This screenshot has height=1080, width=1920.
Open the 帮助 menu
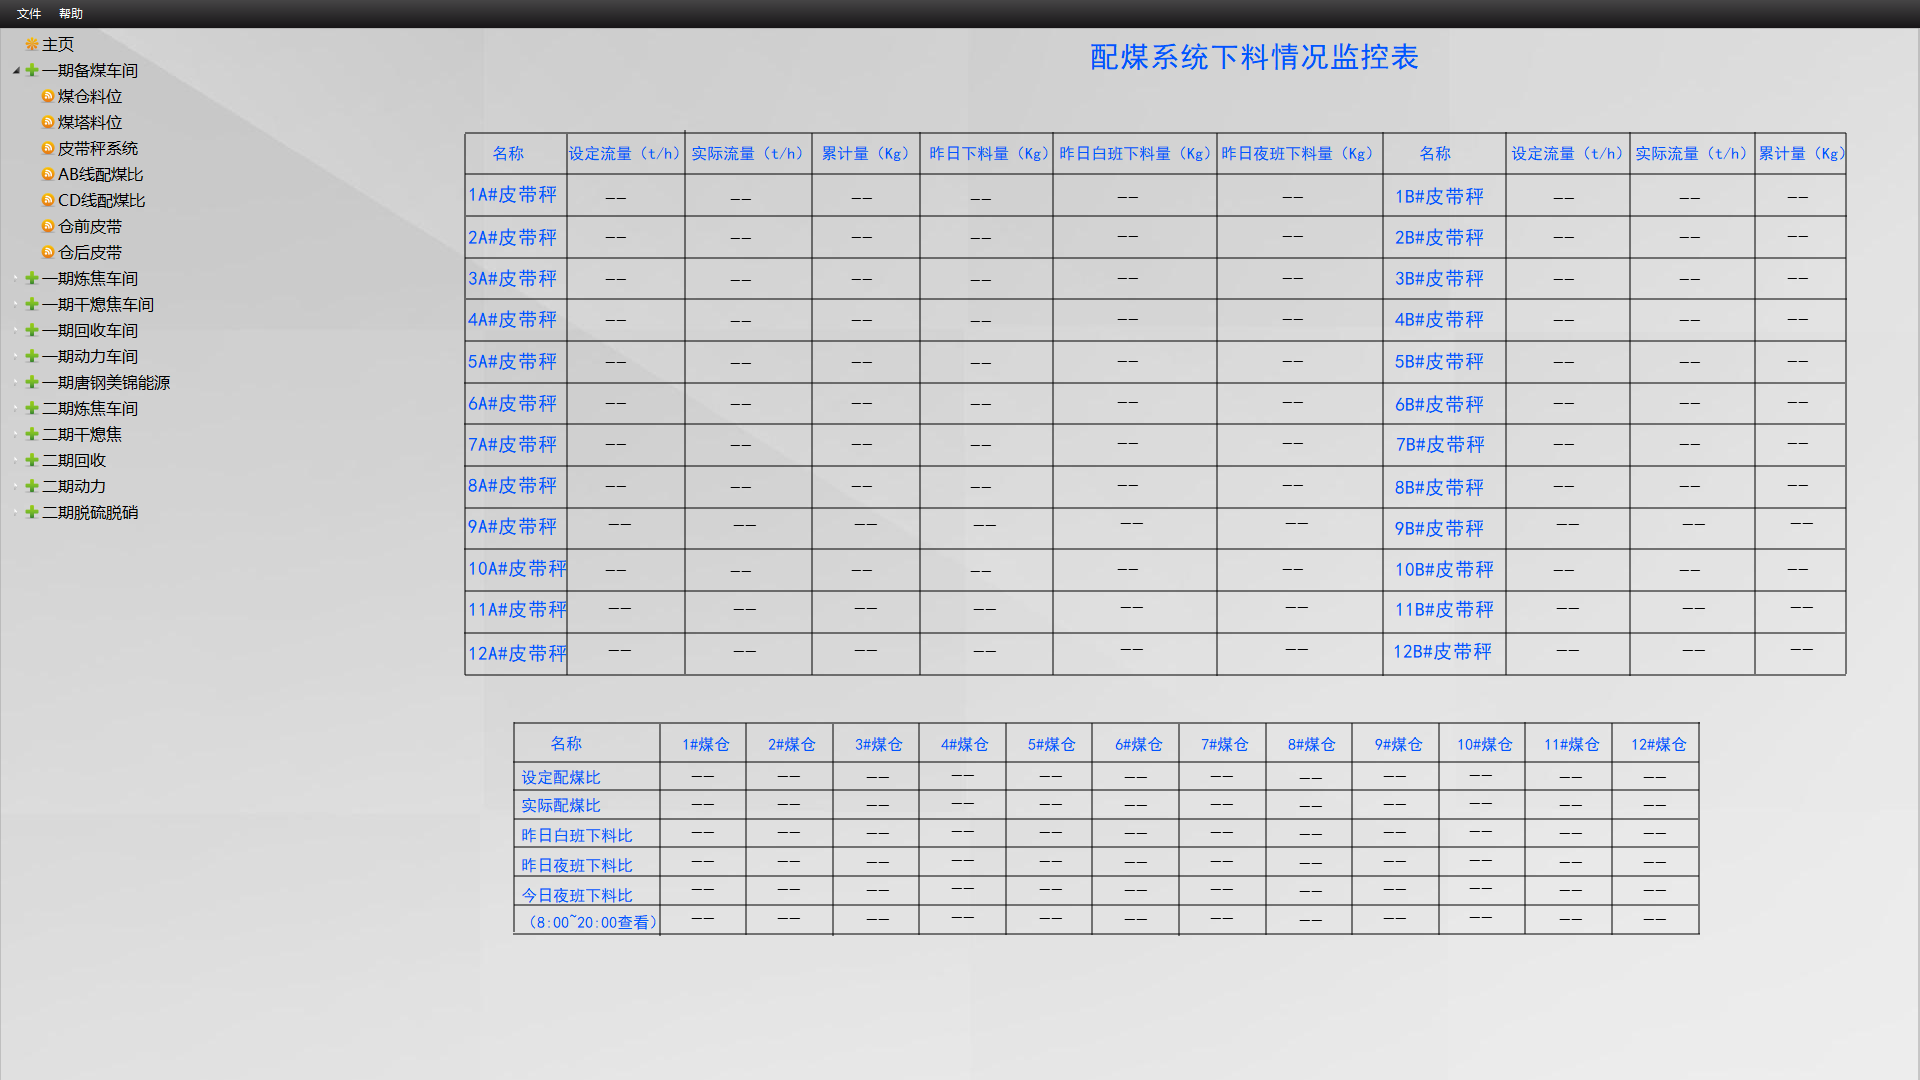pyautogui.click(x=71, y=13)
